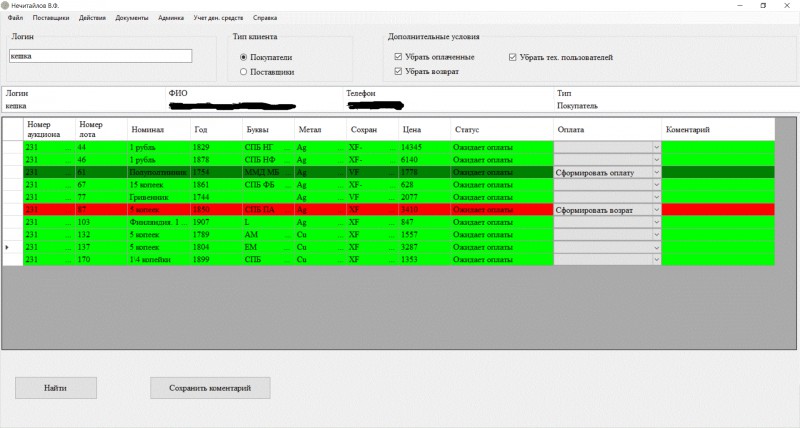Click price cell 14345

(425, 147)
